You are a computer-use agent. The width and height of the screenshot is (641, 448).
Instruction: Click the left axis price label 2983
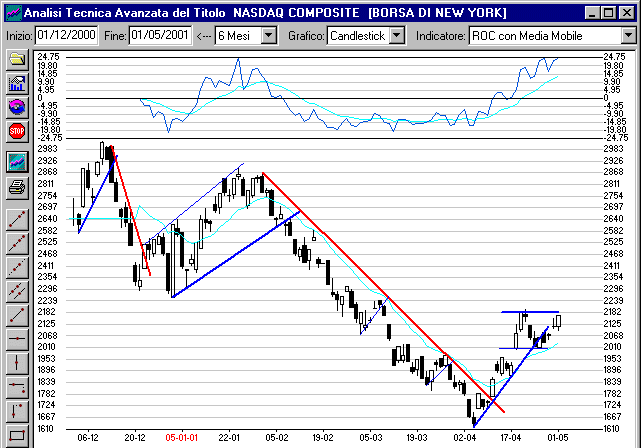tap(47, 149)
